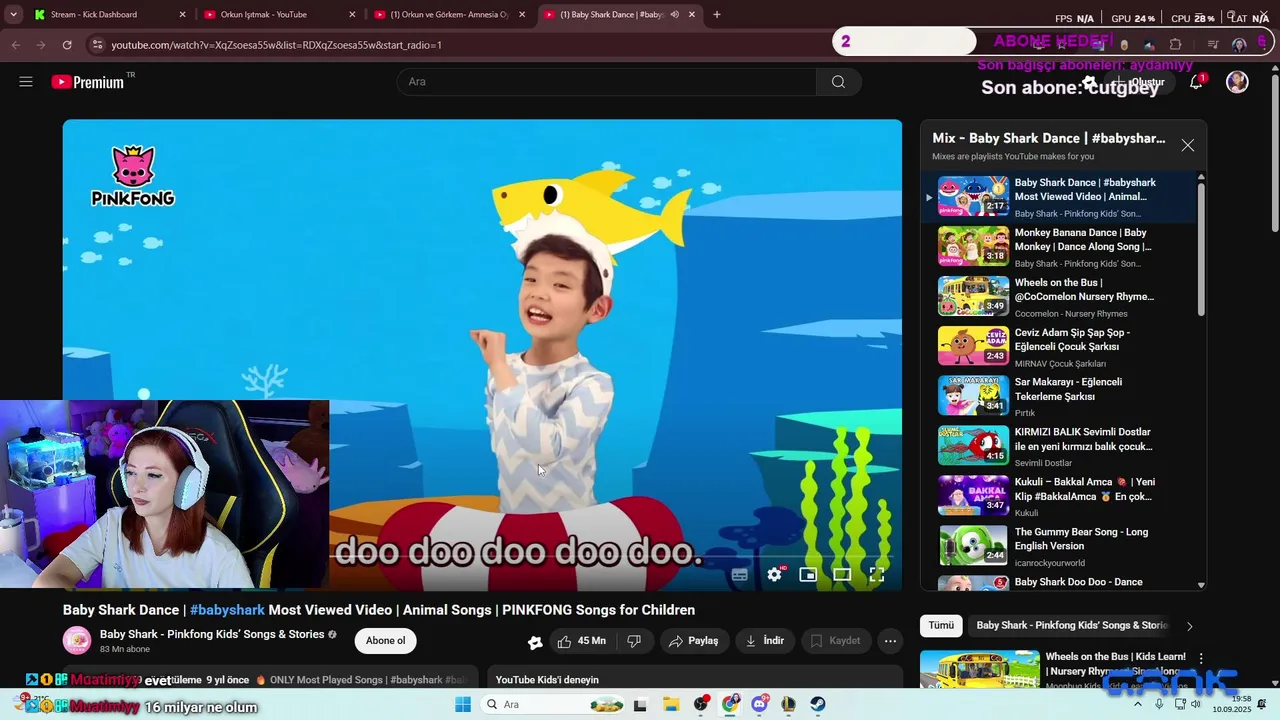Open Baby Shark Pinkfong channel avatar
Viewport: 1280px width, 720px height.
(77, 641)
